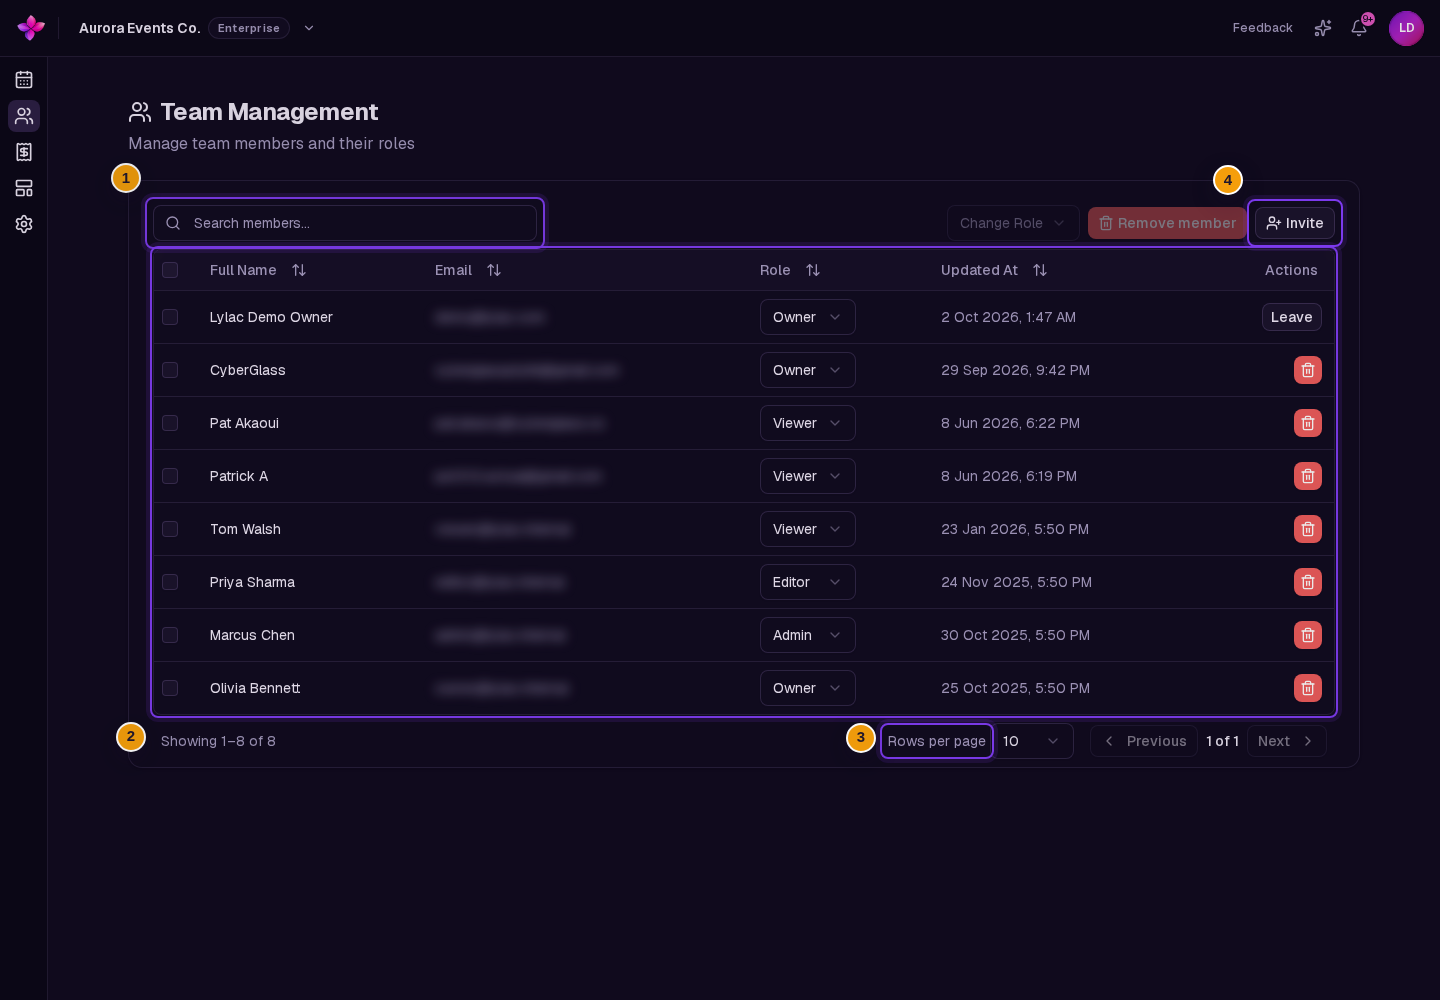The height and width of the screenshot is (1000, 1440).
Task: Open the billing receipt sidebar icon
Action: [x=24, y=152]
